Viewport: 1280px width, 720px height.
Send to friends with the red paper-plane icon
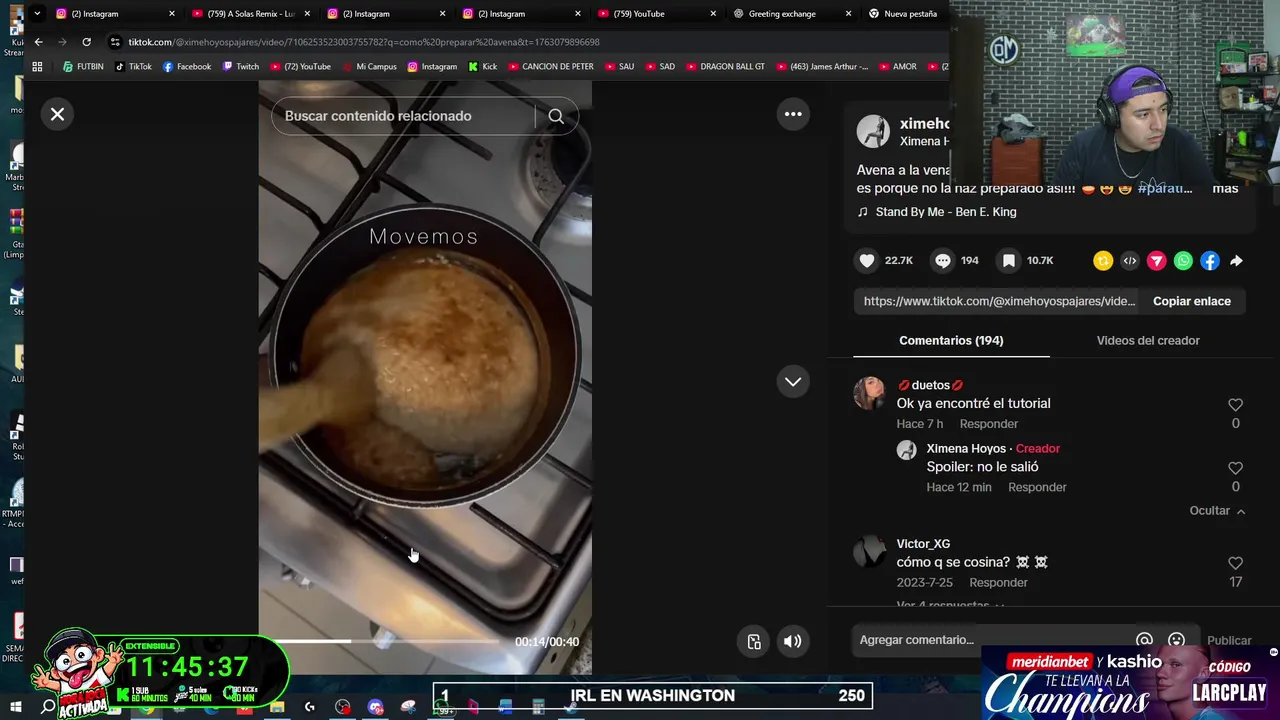[1156, 261]
